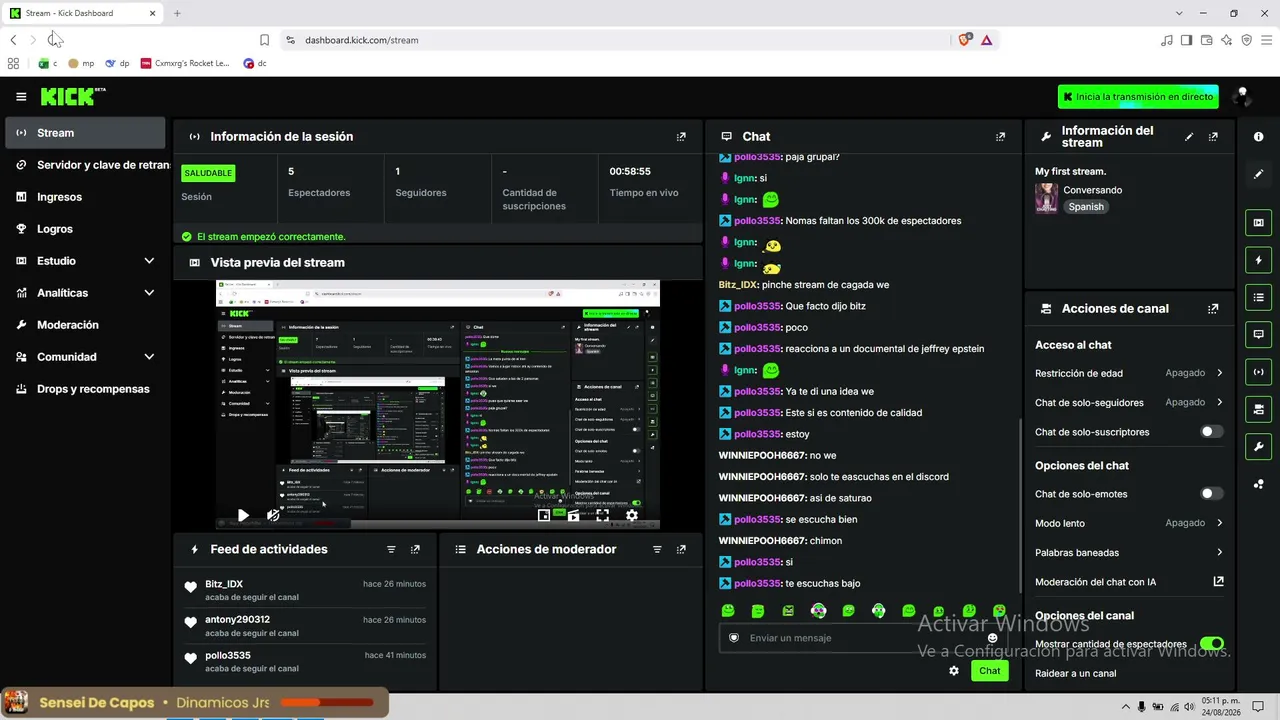The width and height of the screenshot is (1280, 720).
Task: Toggle the moderator actions list widget icon
Action: 1258,297
